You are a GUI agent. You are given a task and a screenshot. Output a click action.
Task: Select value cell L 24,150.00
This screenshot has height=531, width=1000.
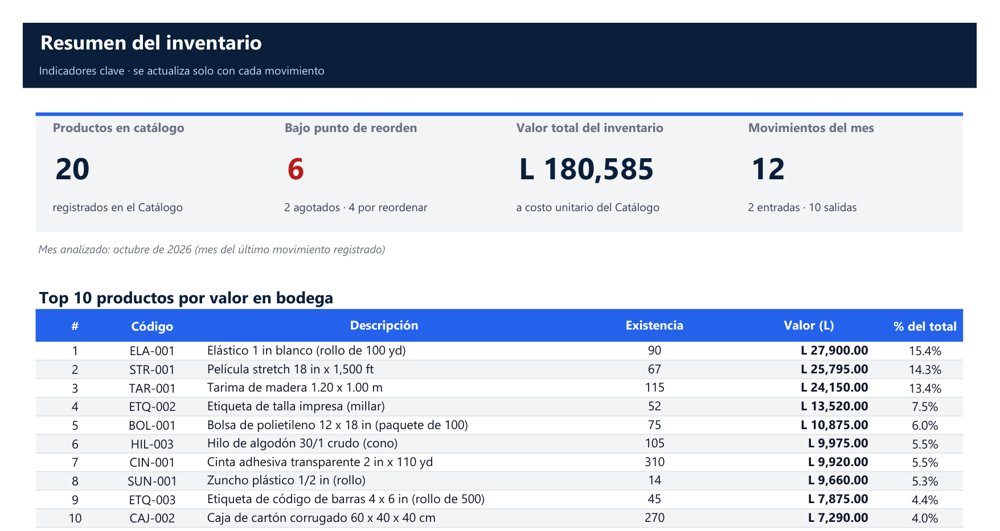click(834, 387)
